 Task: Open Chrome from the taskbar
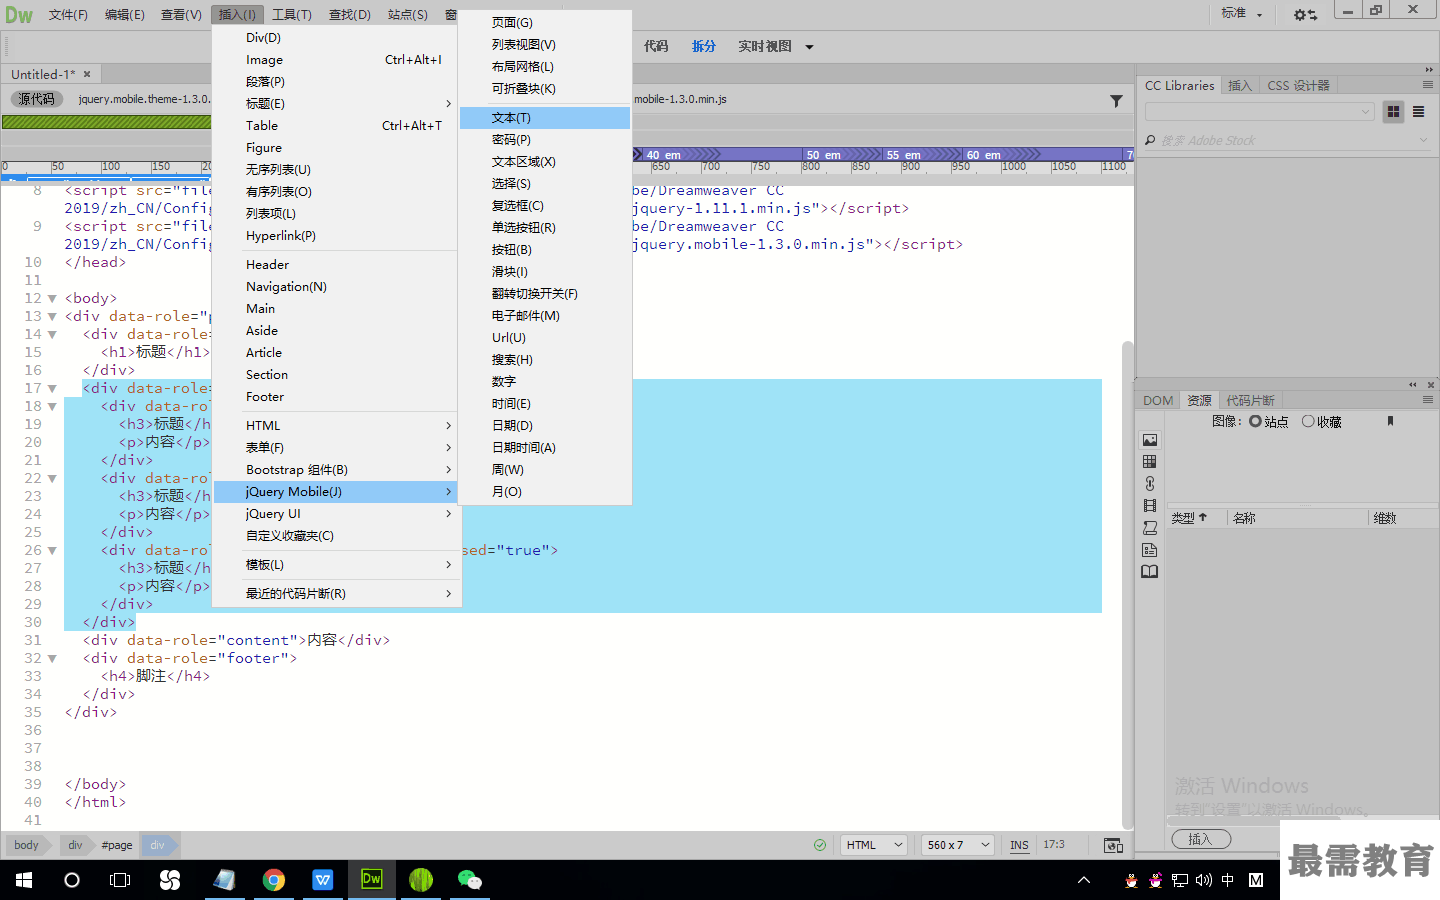(x=273, y=880)
